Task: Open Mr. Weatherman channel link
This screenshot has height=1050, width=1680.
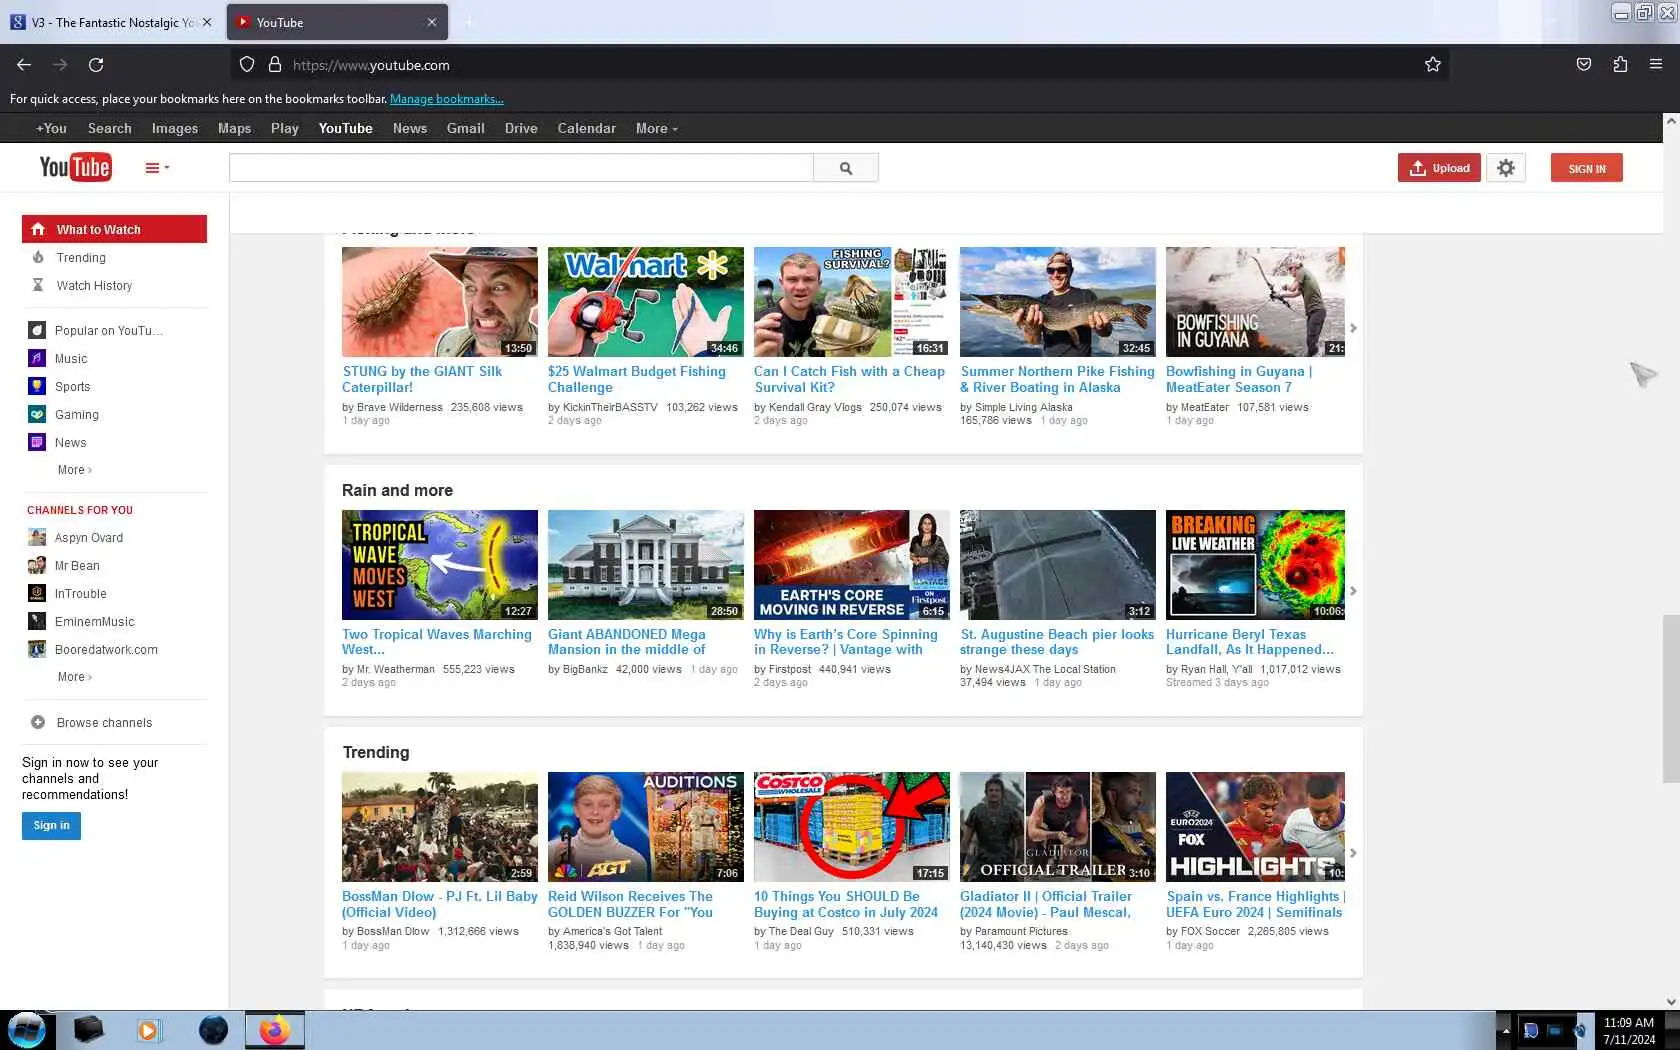Action: pos(396,669)
